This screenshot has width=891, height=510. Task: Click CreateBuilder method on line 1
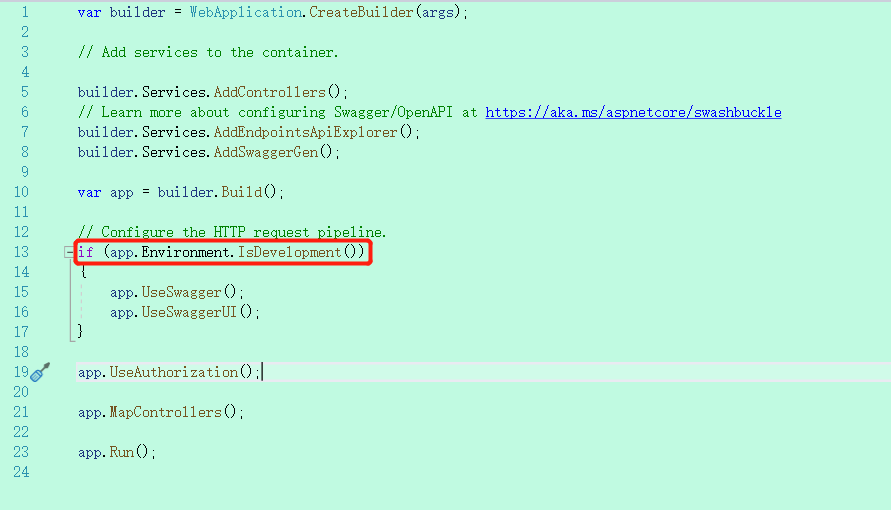click(361, 12)
